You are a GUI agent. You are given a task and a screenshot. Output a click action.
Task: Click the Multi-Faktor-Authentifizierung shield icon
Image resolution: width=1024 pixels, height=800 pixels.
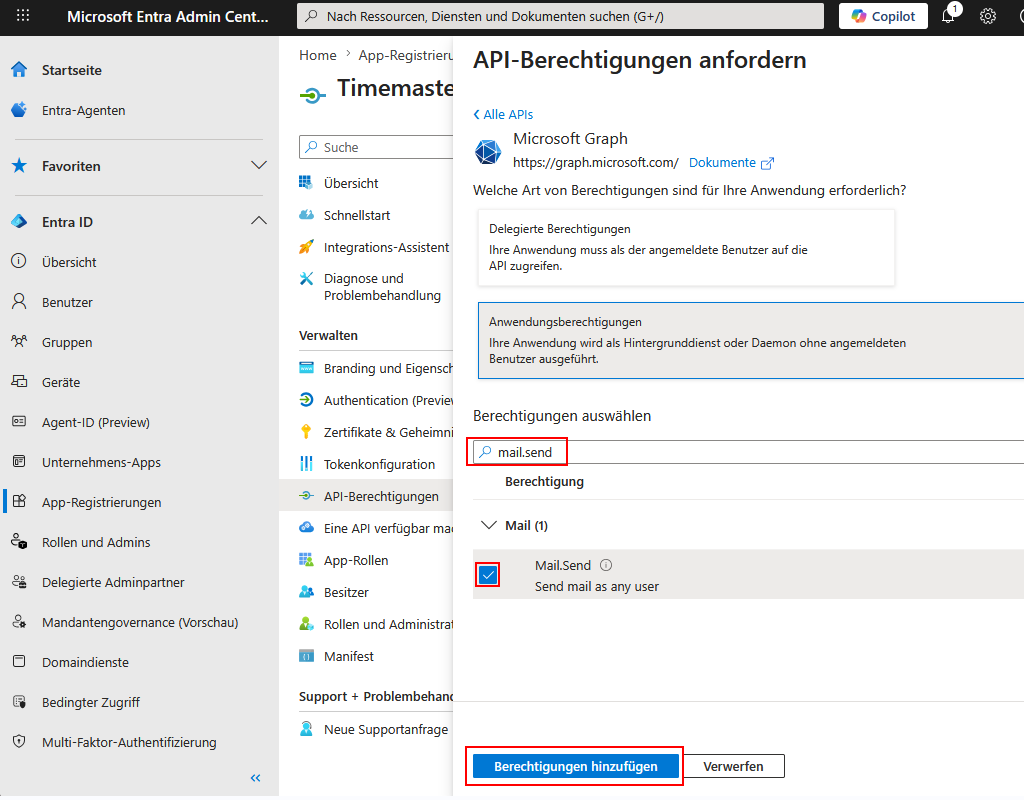(19, 742)
